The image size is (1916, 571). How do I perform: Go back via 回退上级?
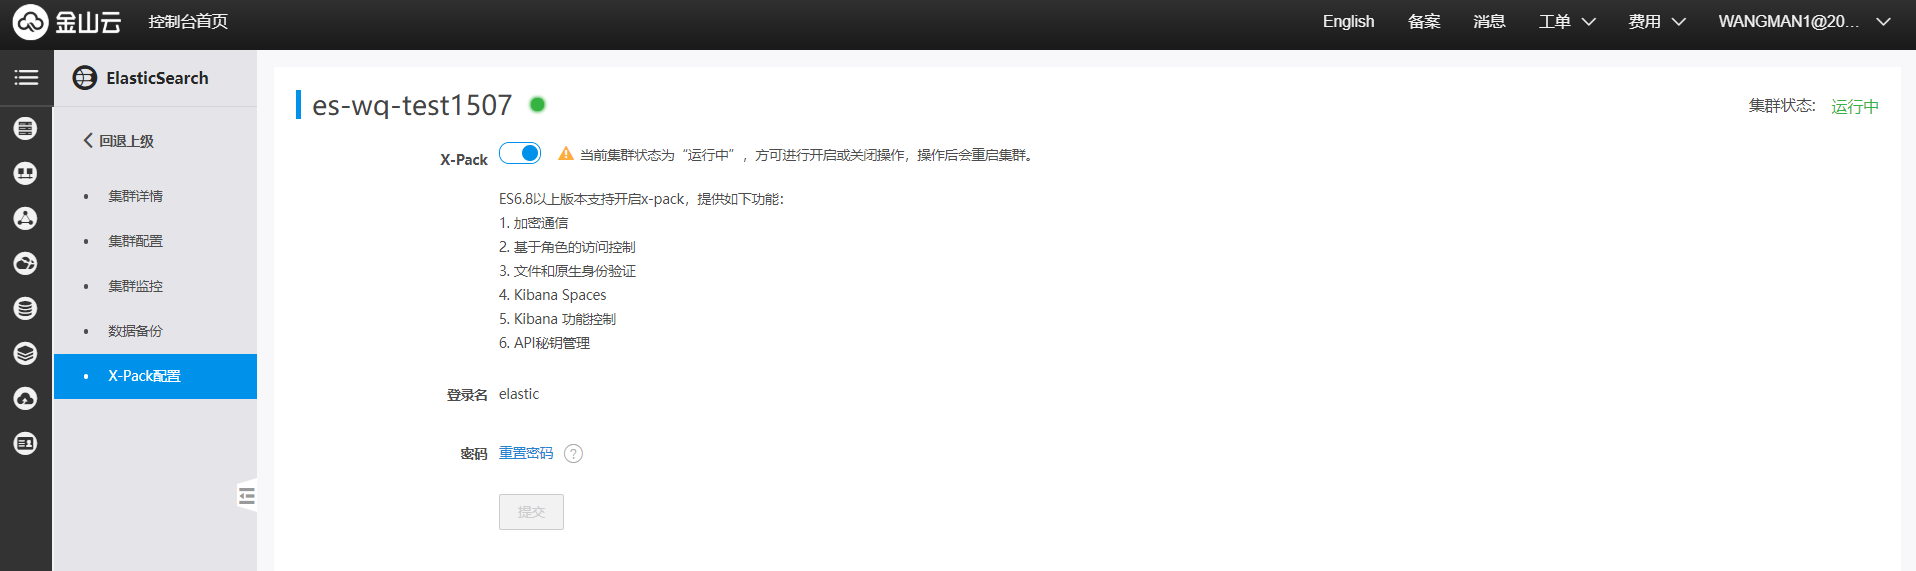[x=118, y=141]
